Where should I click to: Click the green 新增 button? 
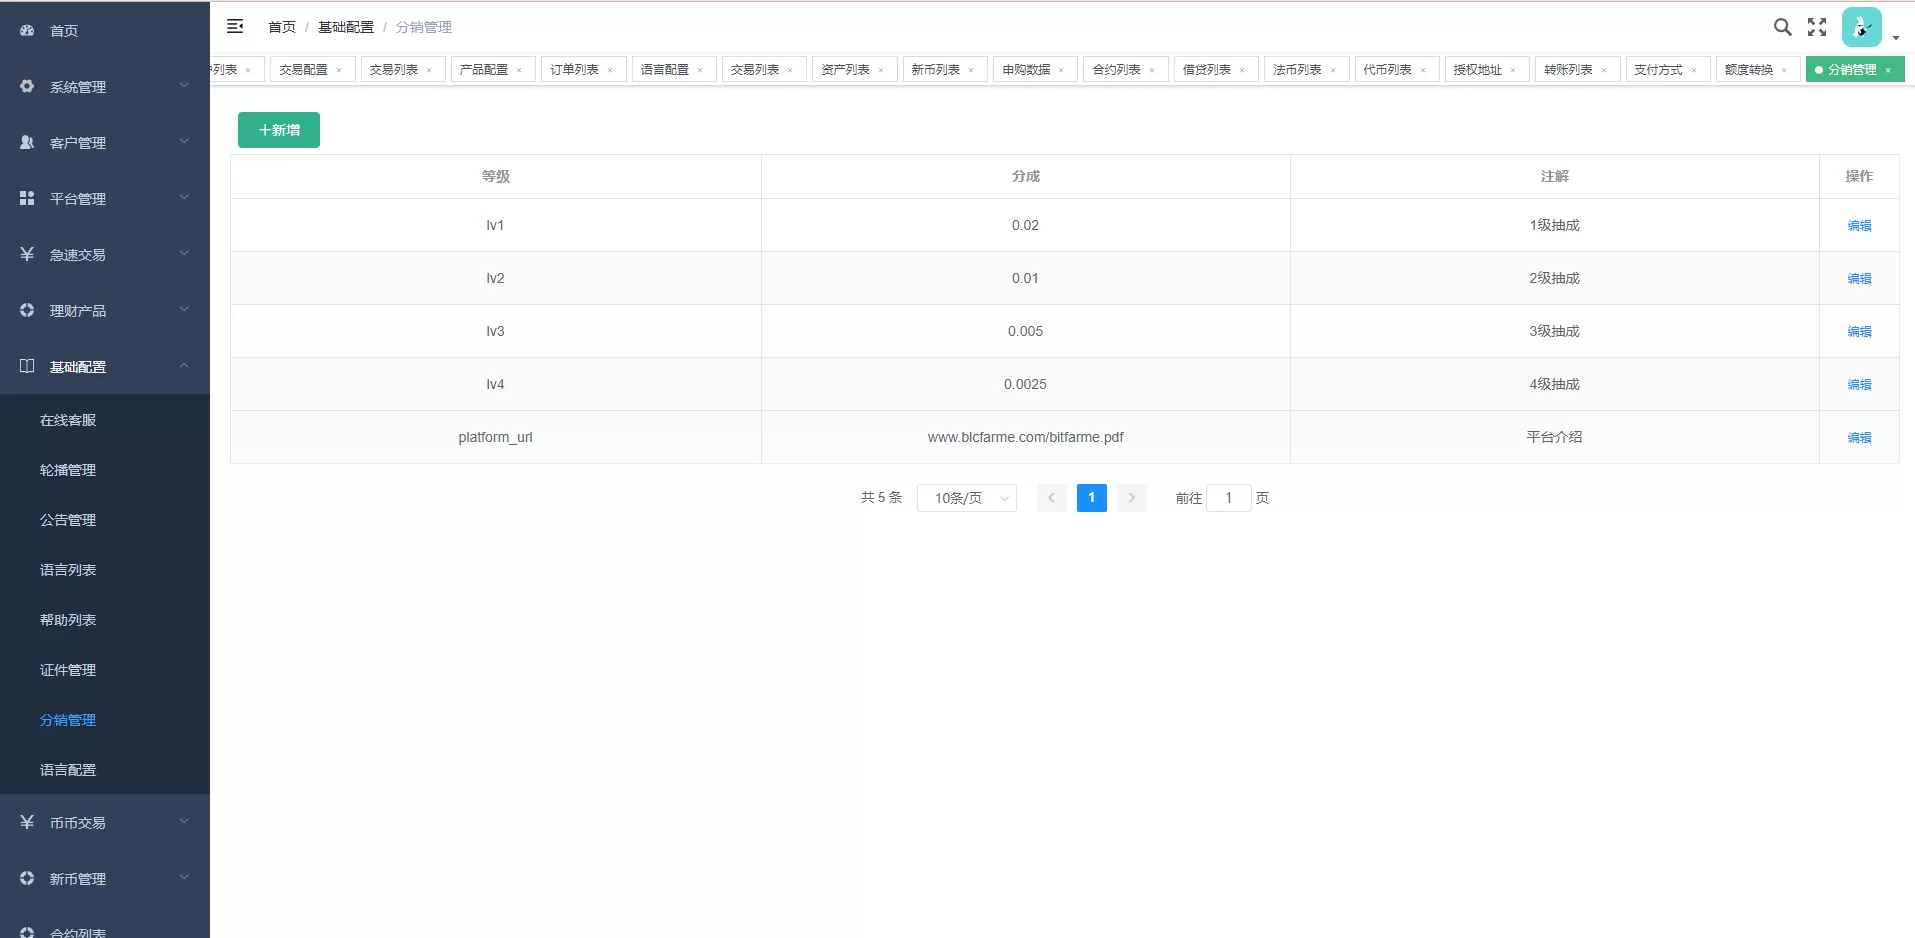pos(279,130)
